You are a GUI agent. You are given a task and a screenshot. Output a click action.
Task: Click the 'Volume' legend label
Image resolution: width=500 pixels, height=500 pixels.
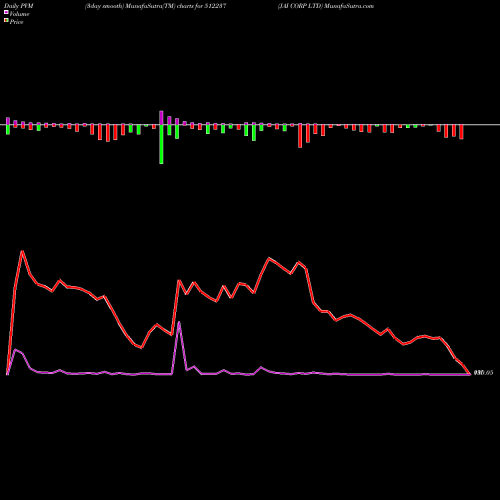pos(19,14)
